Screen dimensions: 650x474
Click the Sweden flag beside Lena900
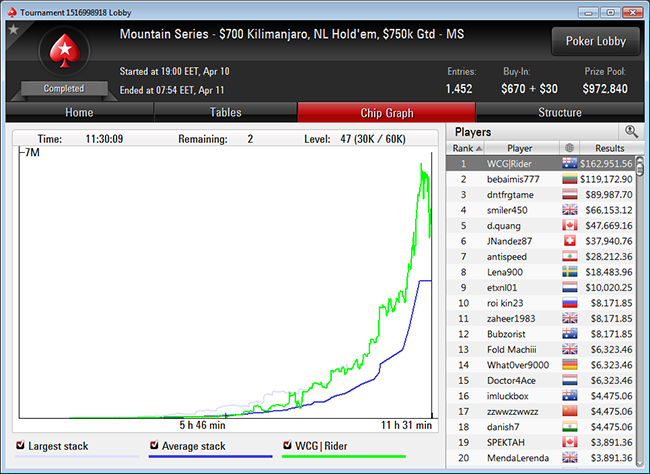click(x=570, y=272)
